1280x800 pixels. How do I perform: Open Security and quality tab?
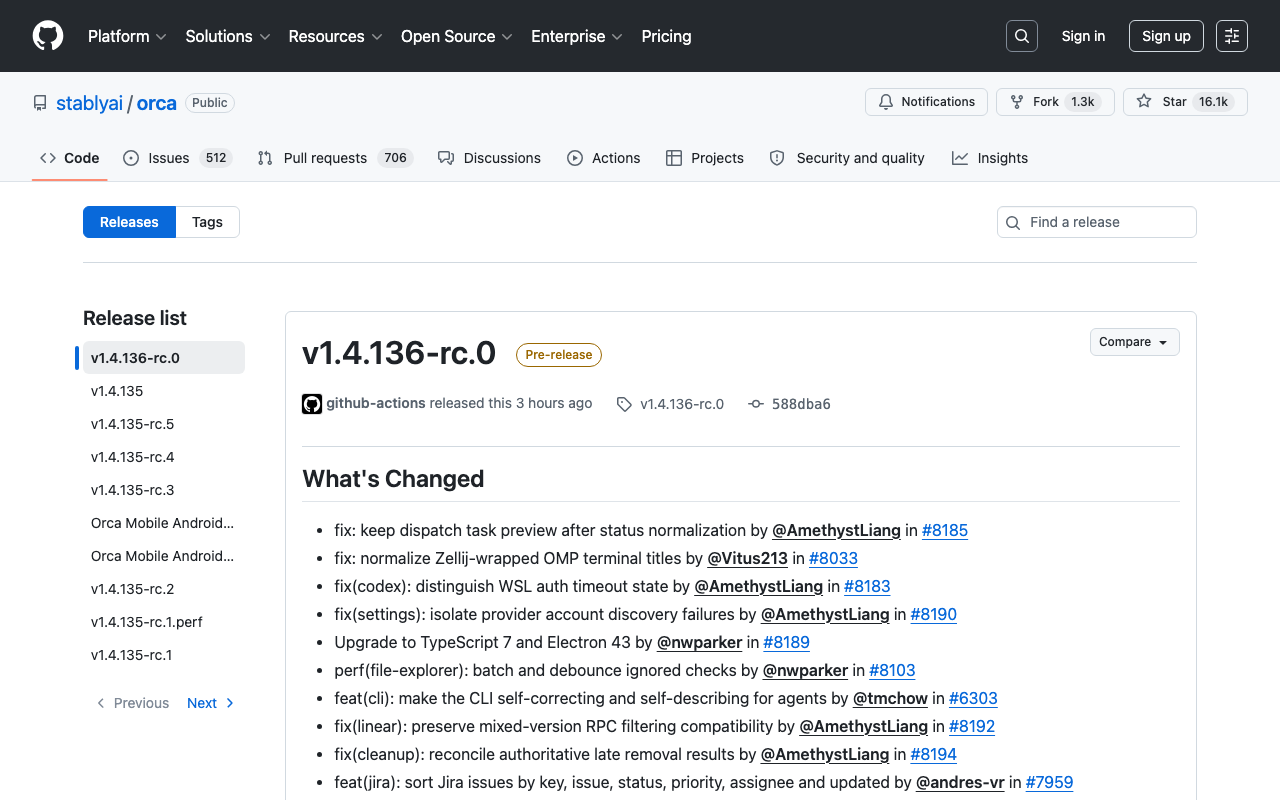[x=847, y=158]
